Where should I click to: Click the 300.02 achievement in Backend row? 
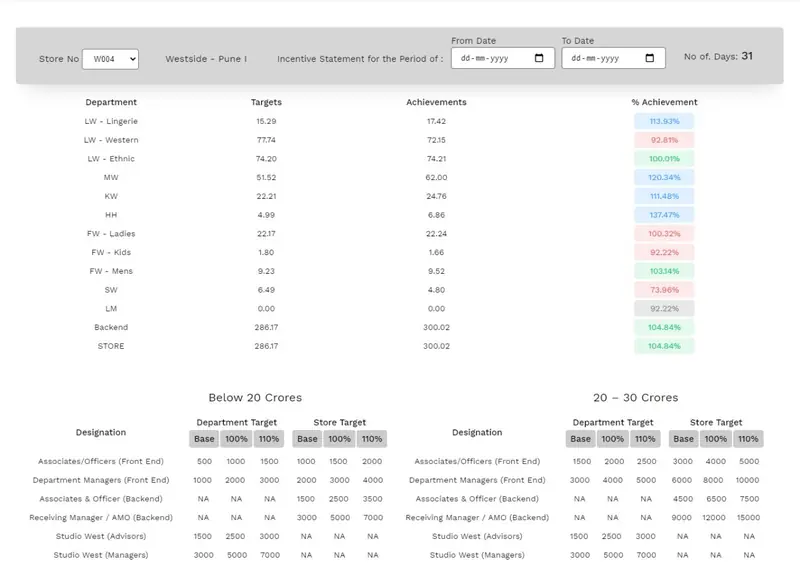(436, 327)
